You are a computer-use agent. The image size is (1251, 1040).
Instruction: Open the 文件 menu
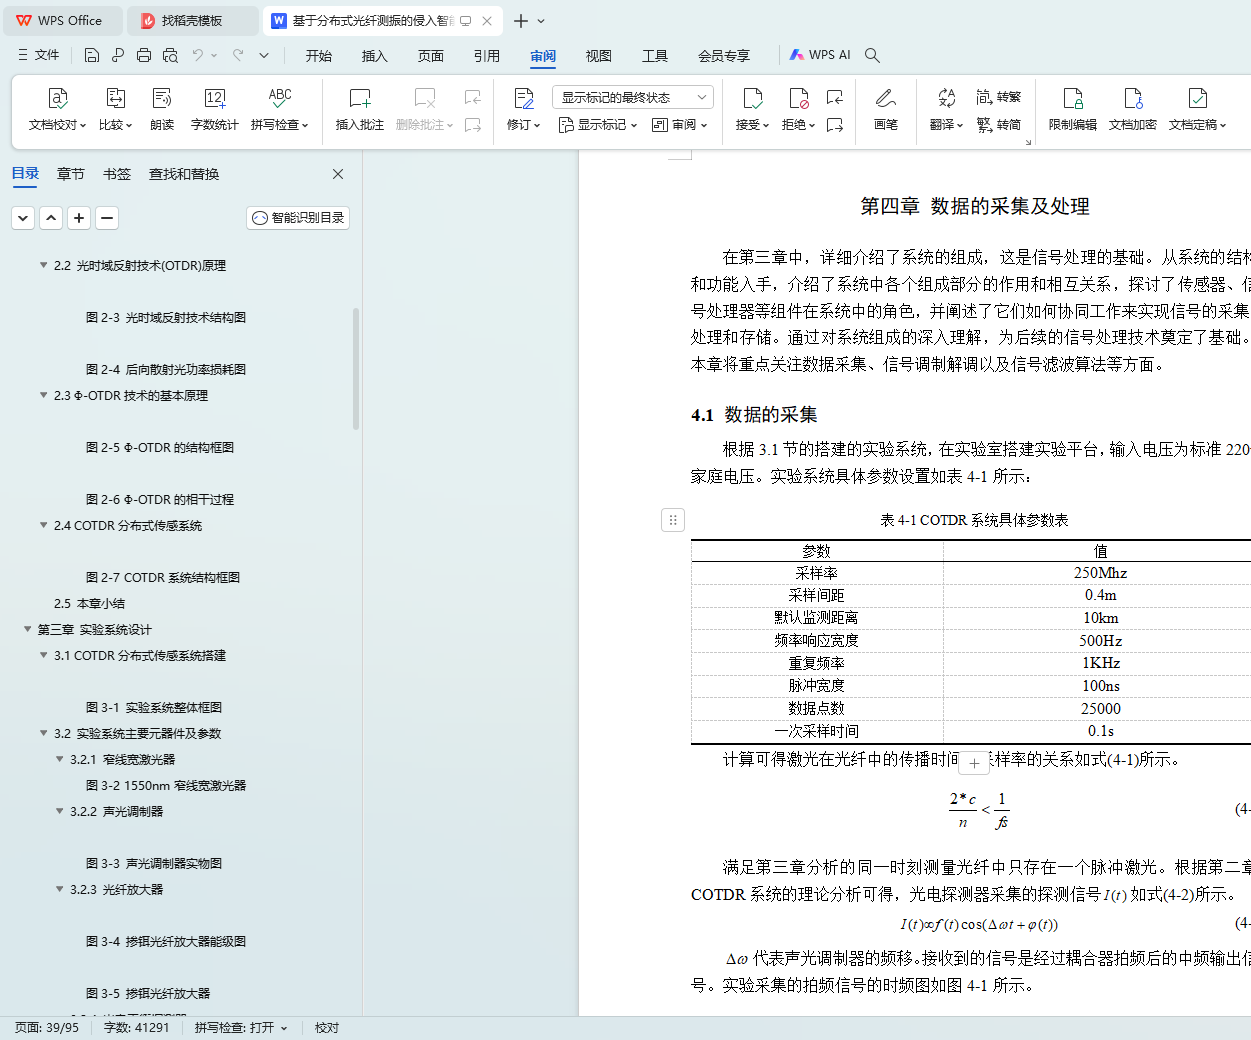tap(39, 55)
